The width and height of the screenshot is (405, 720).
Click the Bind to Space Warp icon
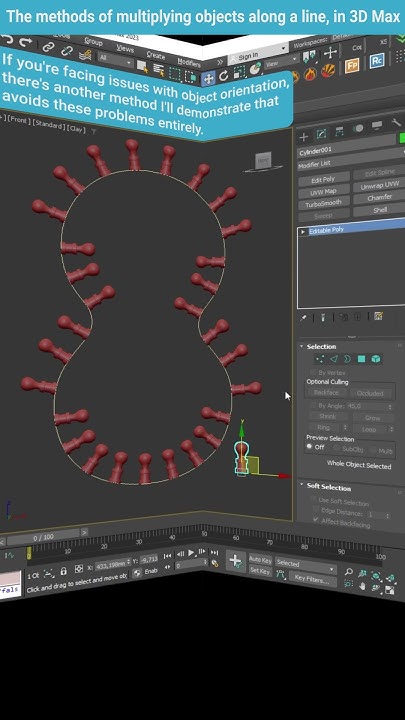point(84,55)
